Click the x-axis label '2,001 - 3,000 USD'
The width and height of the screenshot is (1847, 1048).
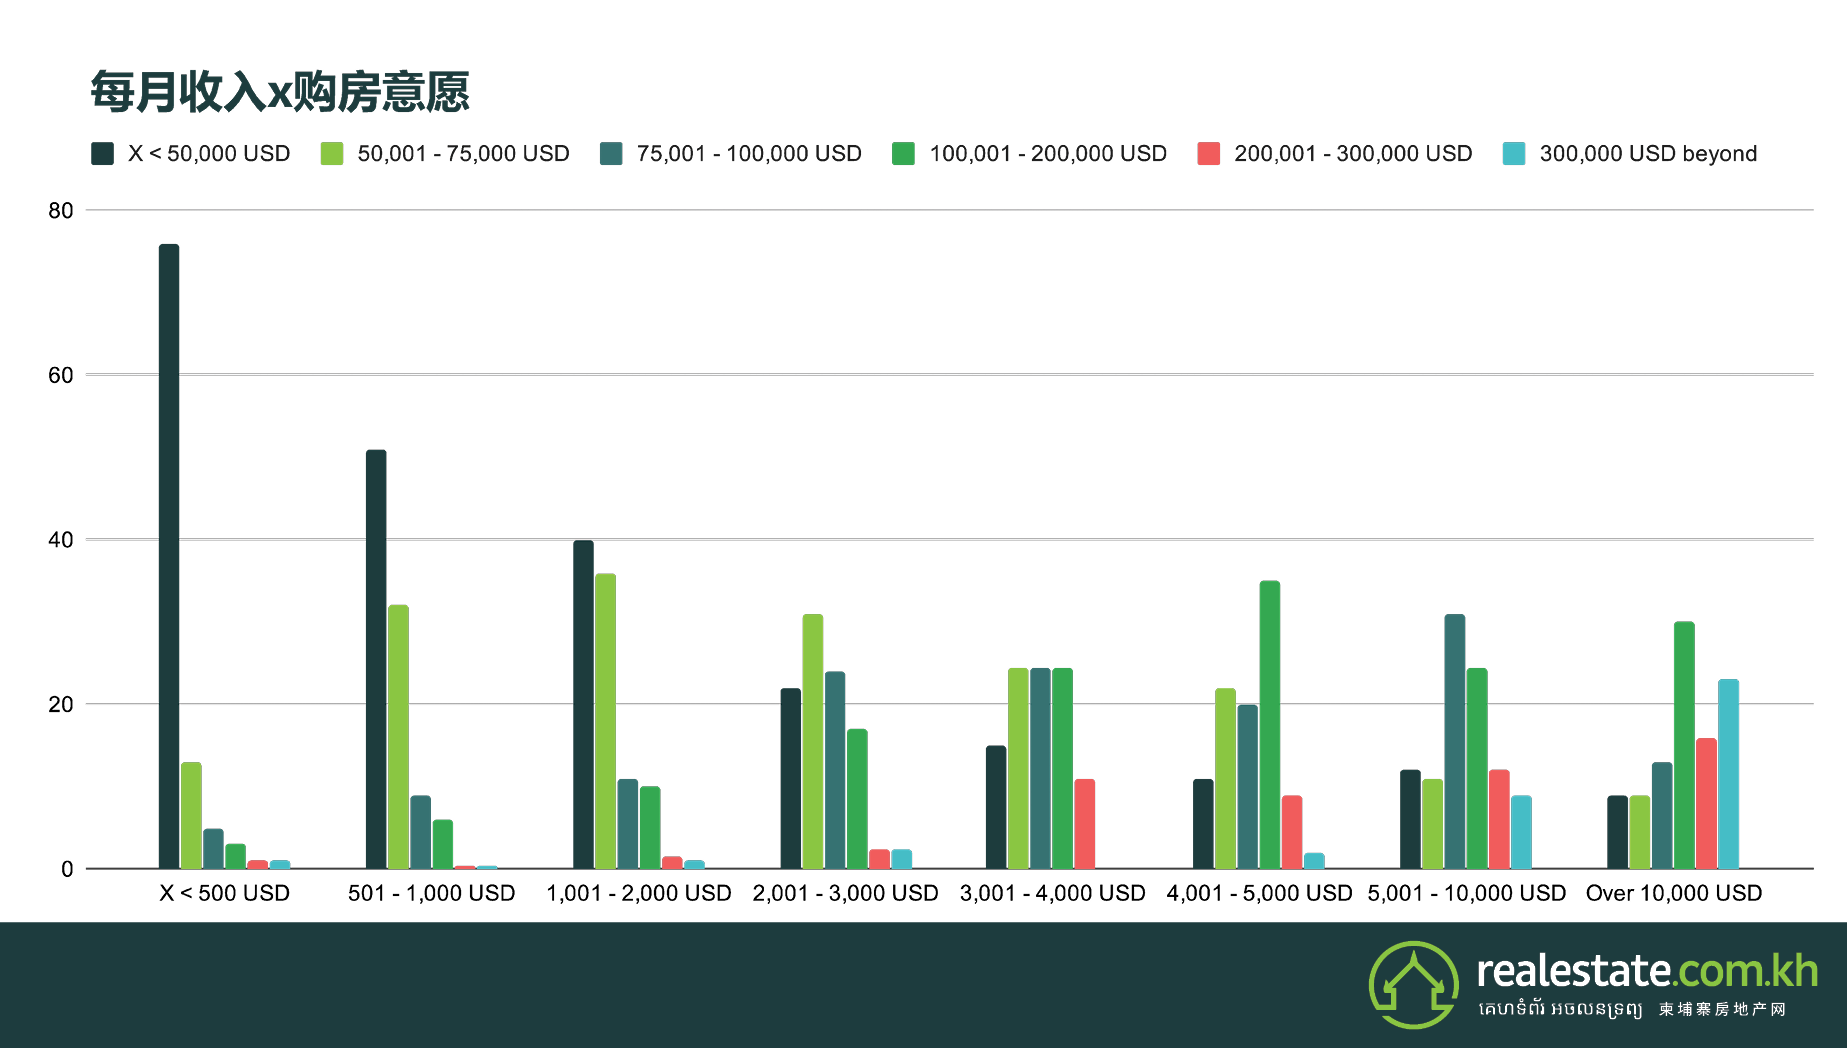point(846,893)
